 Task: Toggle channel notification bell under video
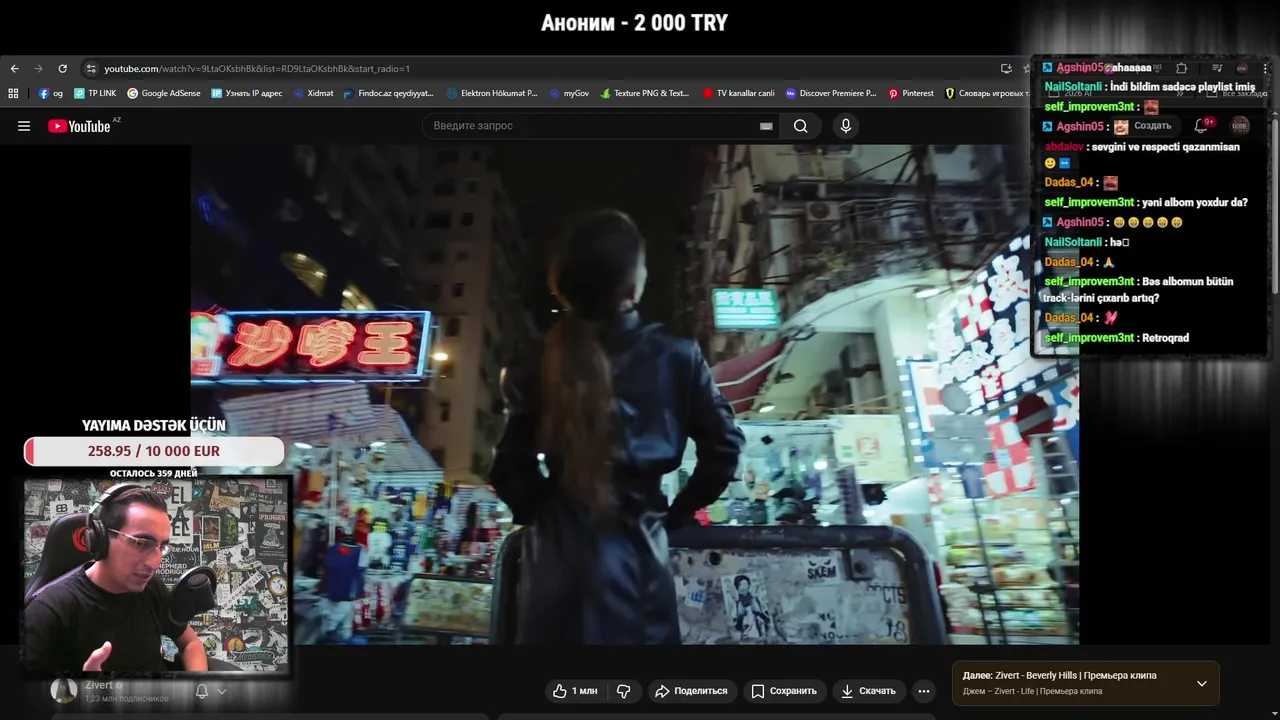202,691
